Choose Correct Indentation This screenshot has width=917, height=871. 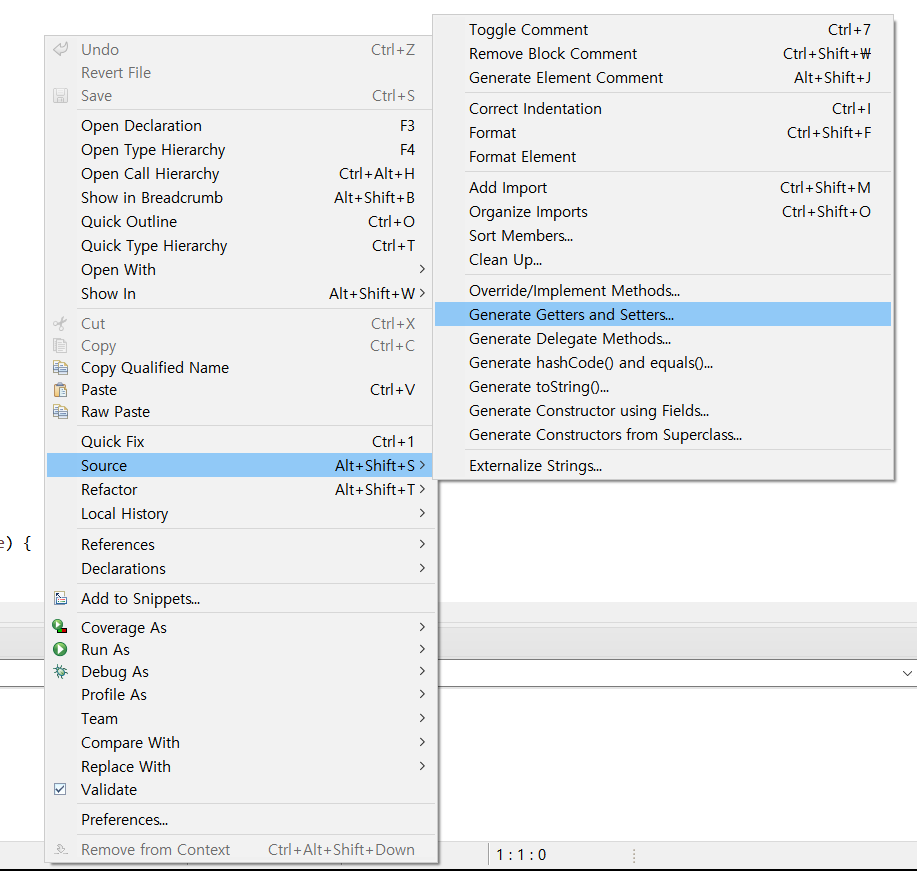click(663, 109)
